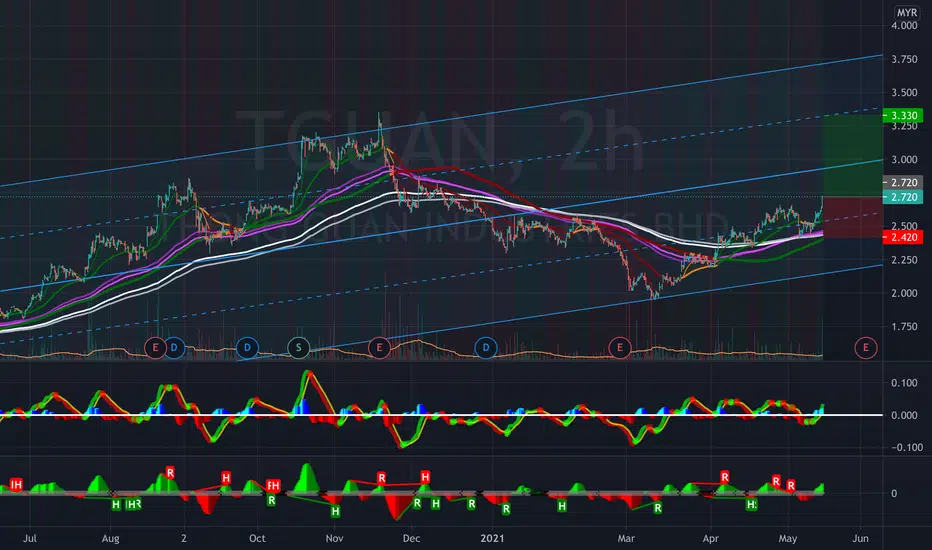Click the earnings E marker before March
This screenshot has width=932, height=550.
pyautogui.click(x=620, y=347)
